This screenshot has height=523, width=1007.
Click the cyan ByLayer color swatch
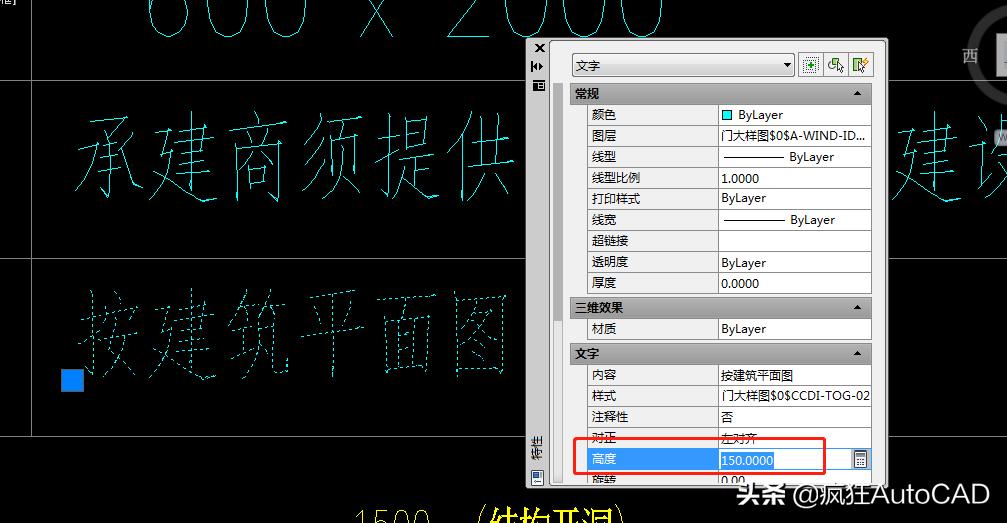point(727,115)
